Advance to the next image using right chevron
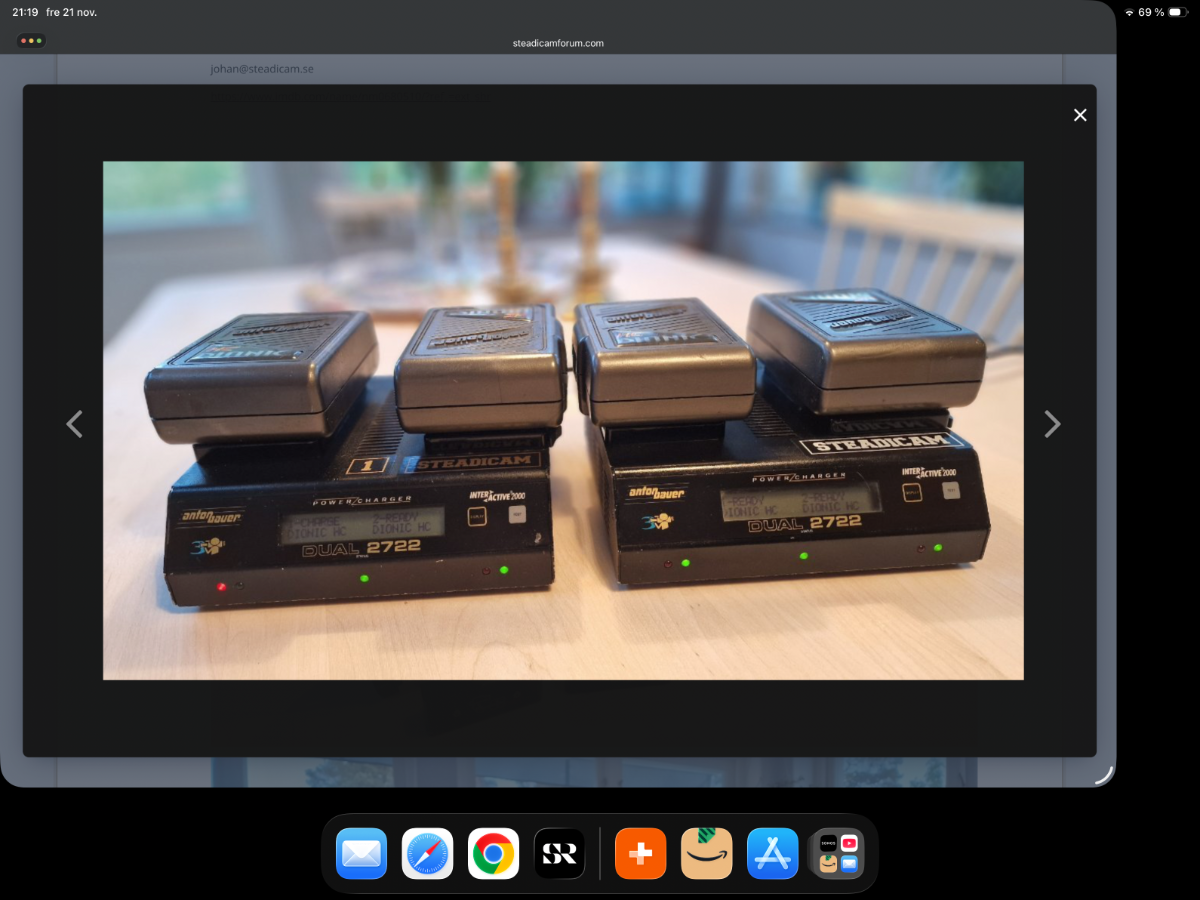1200x900 pixels. (1052, 424)
